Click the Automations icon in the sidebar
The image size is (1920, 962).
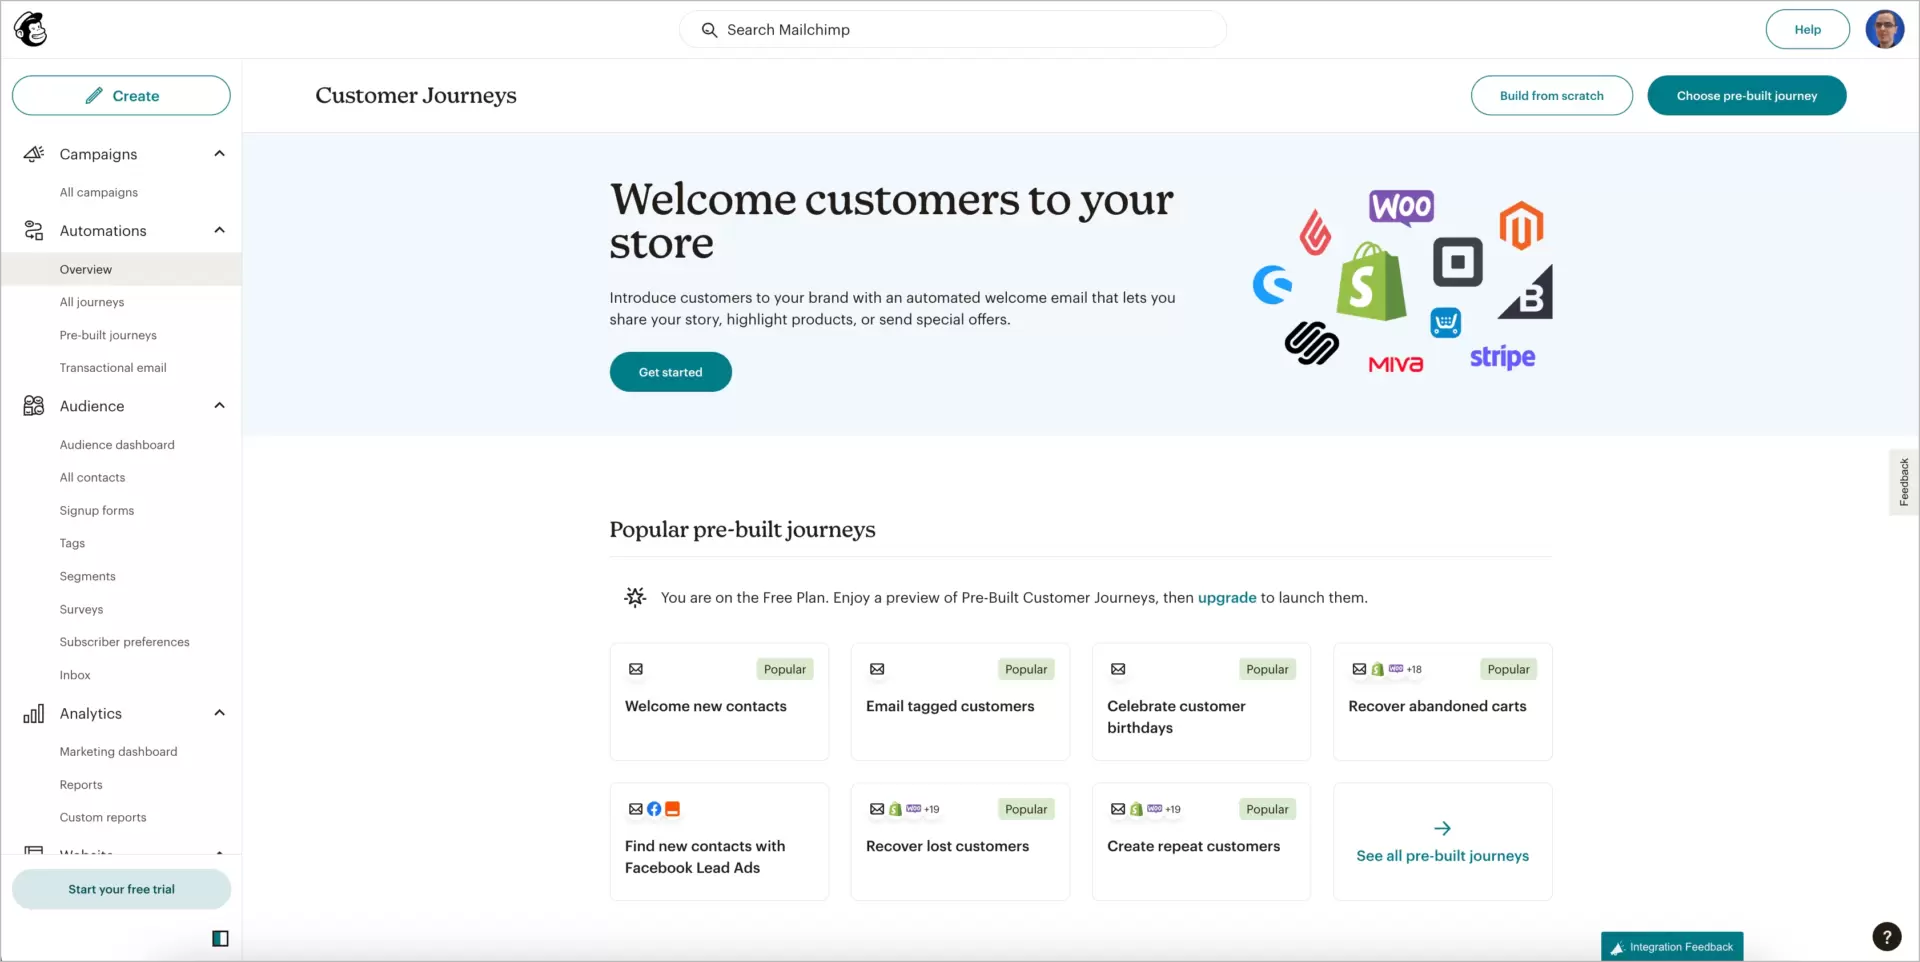(x=34, y=231)
